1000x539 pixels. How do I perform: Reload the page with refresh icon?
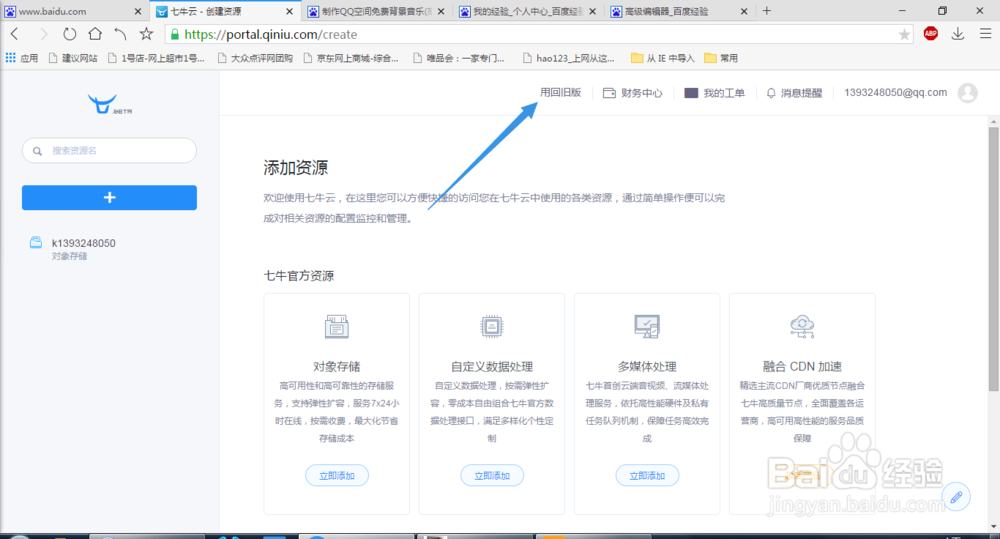(x=70, y=34)
